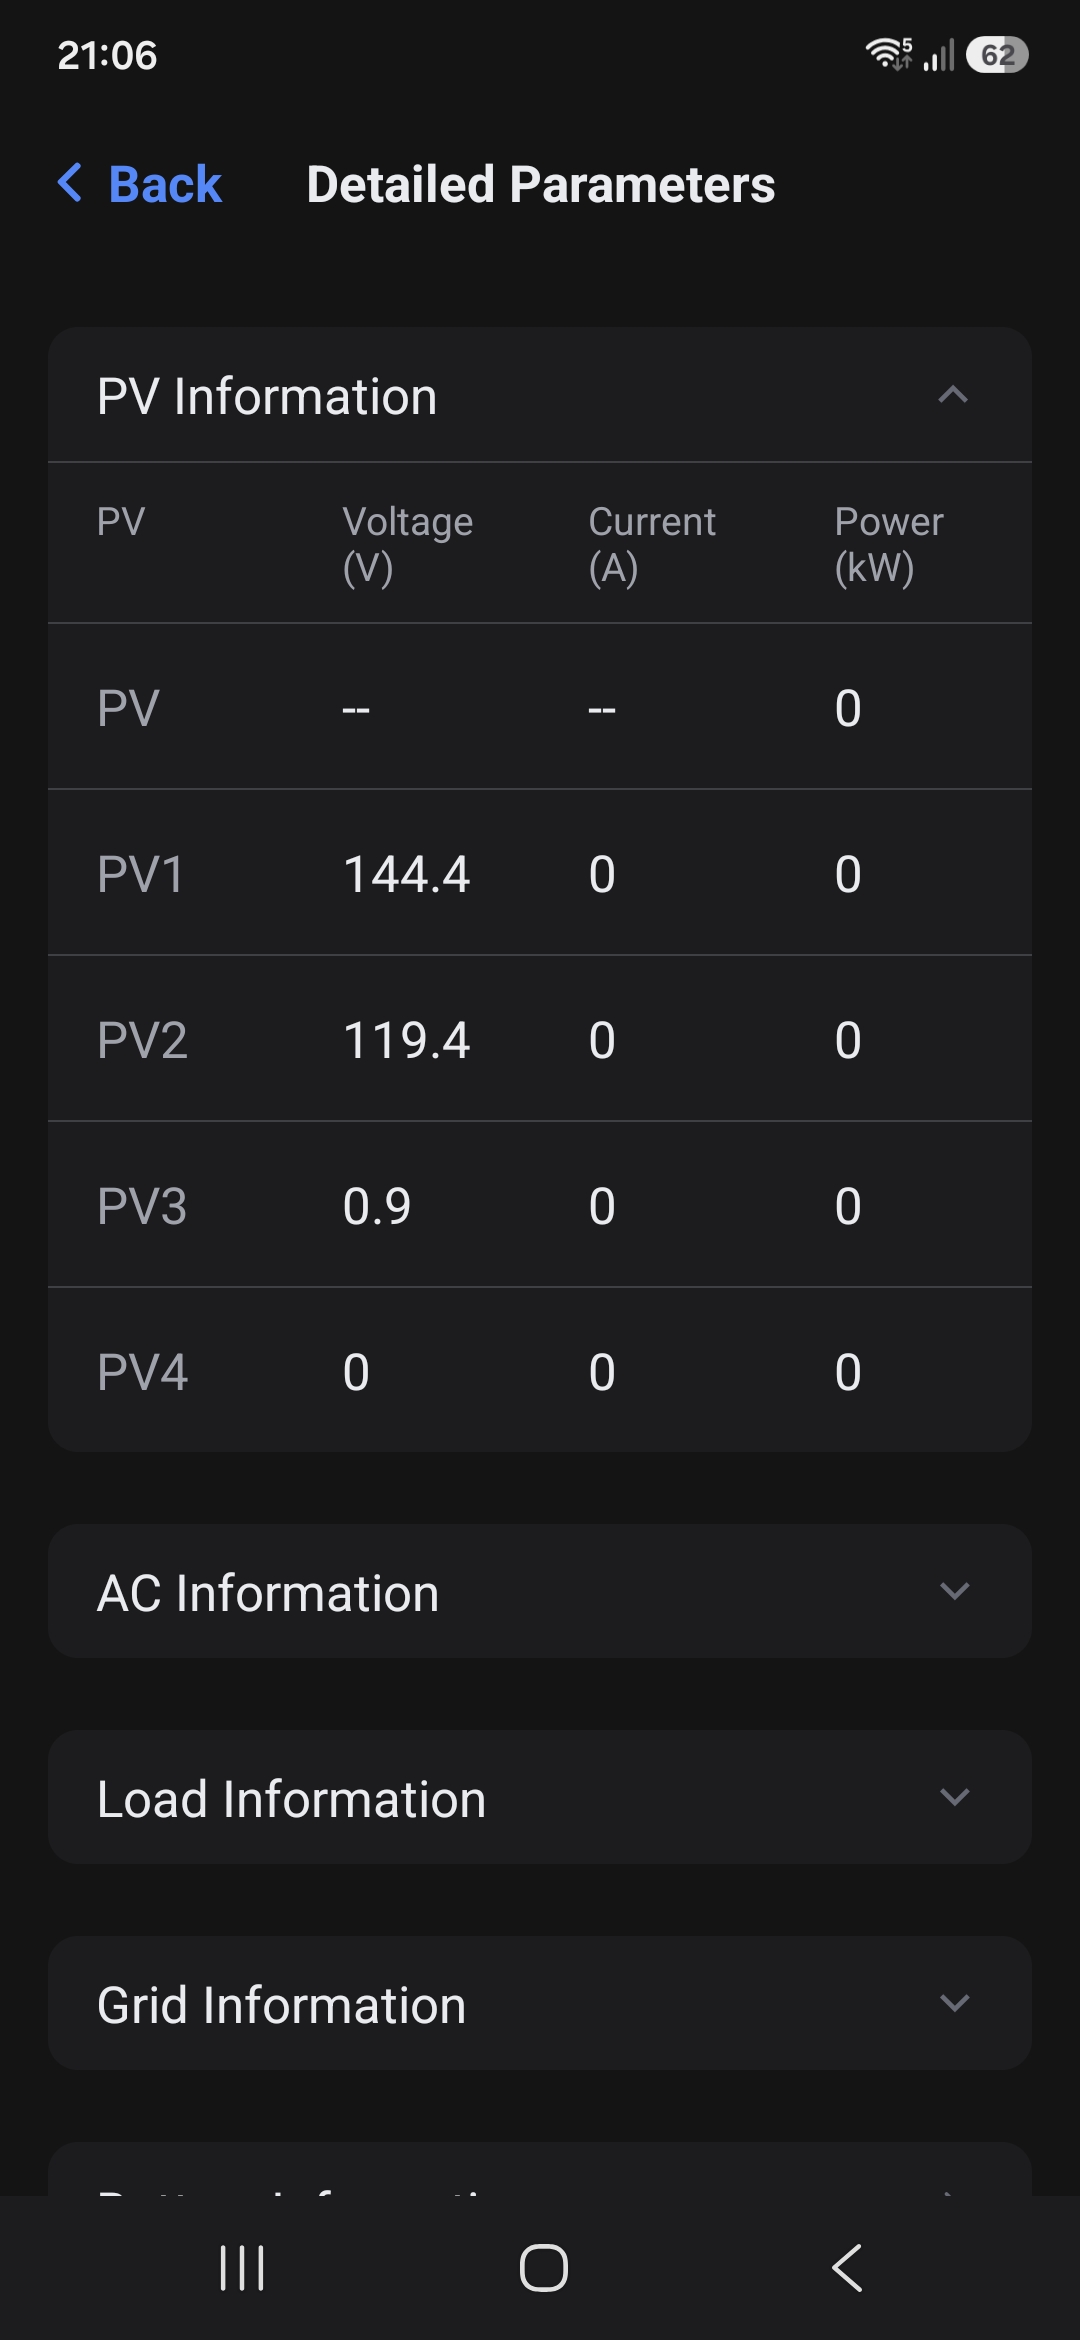
Task: Select the PV3 row voltage 0.9
Action: 377,1206
